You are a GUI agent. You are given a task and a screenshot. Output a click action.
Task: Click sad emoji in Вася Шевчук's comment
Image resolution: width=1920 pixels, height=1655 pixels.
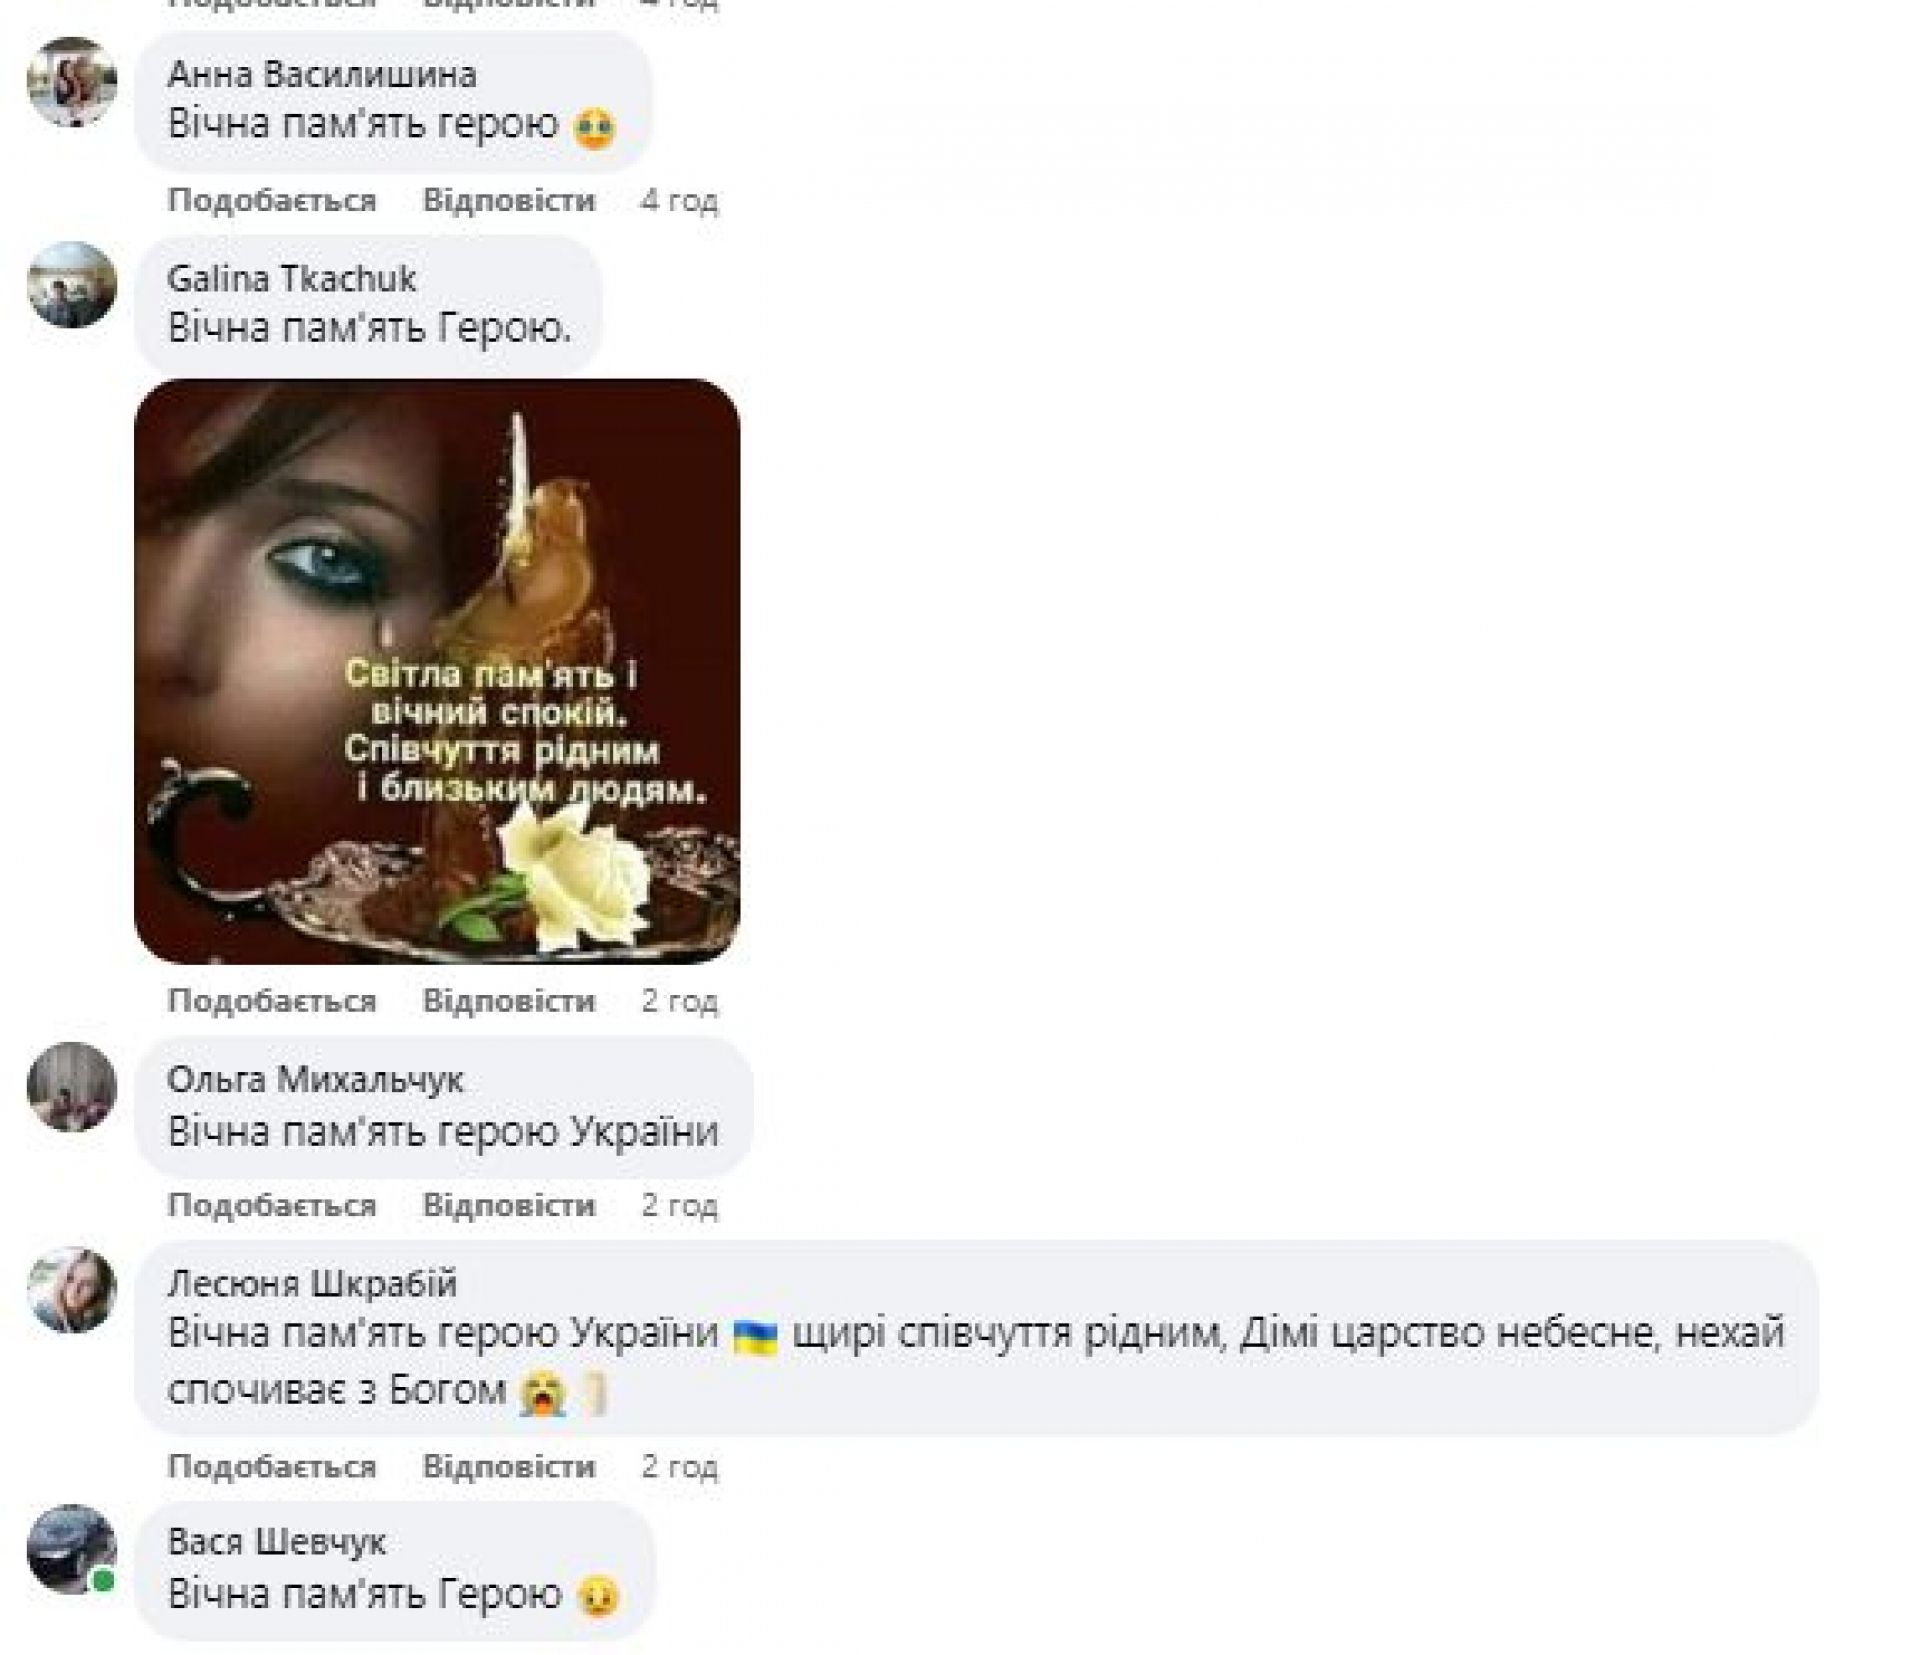pos(598,1595)
